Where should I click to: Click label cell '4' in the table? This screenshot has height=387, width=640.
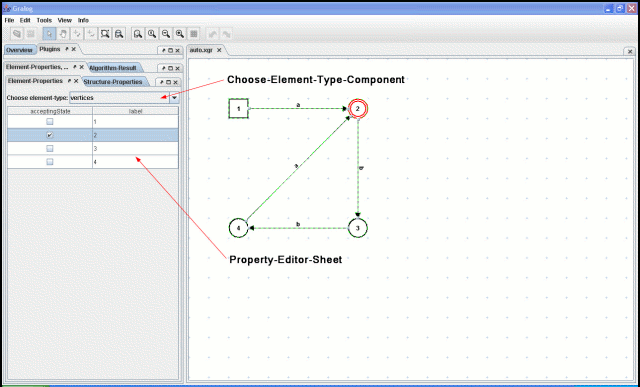coord(136,162)
